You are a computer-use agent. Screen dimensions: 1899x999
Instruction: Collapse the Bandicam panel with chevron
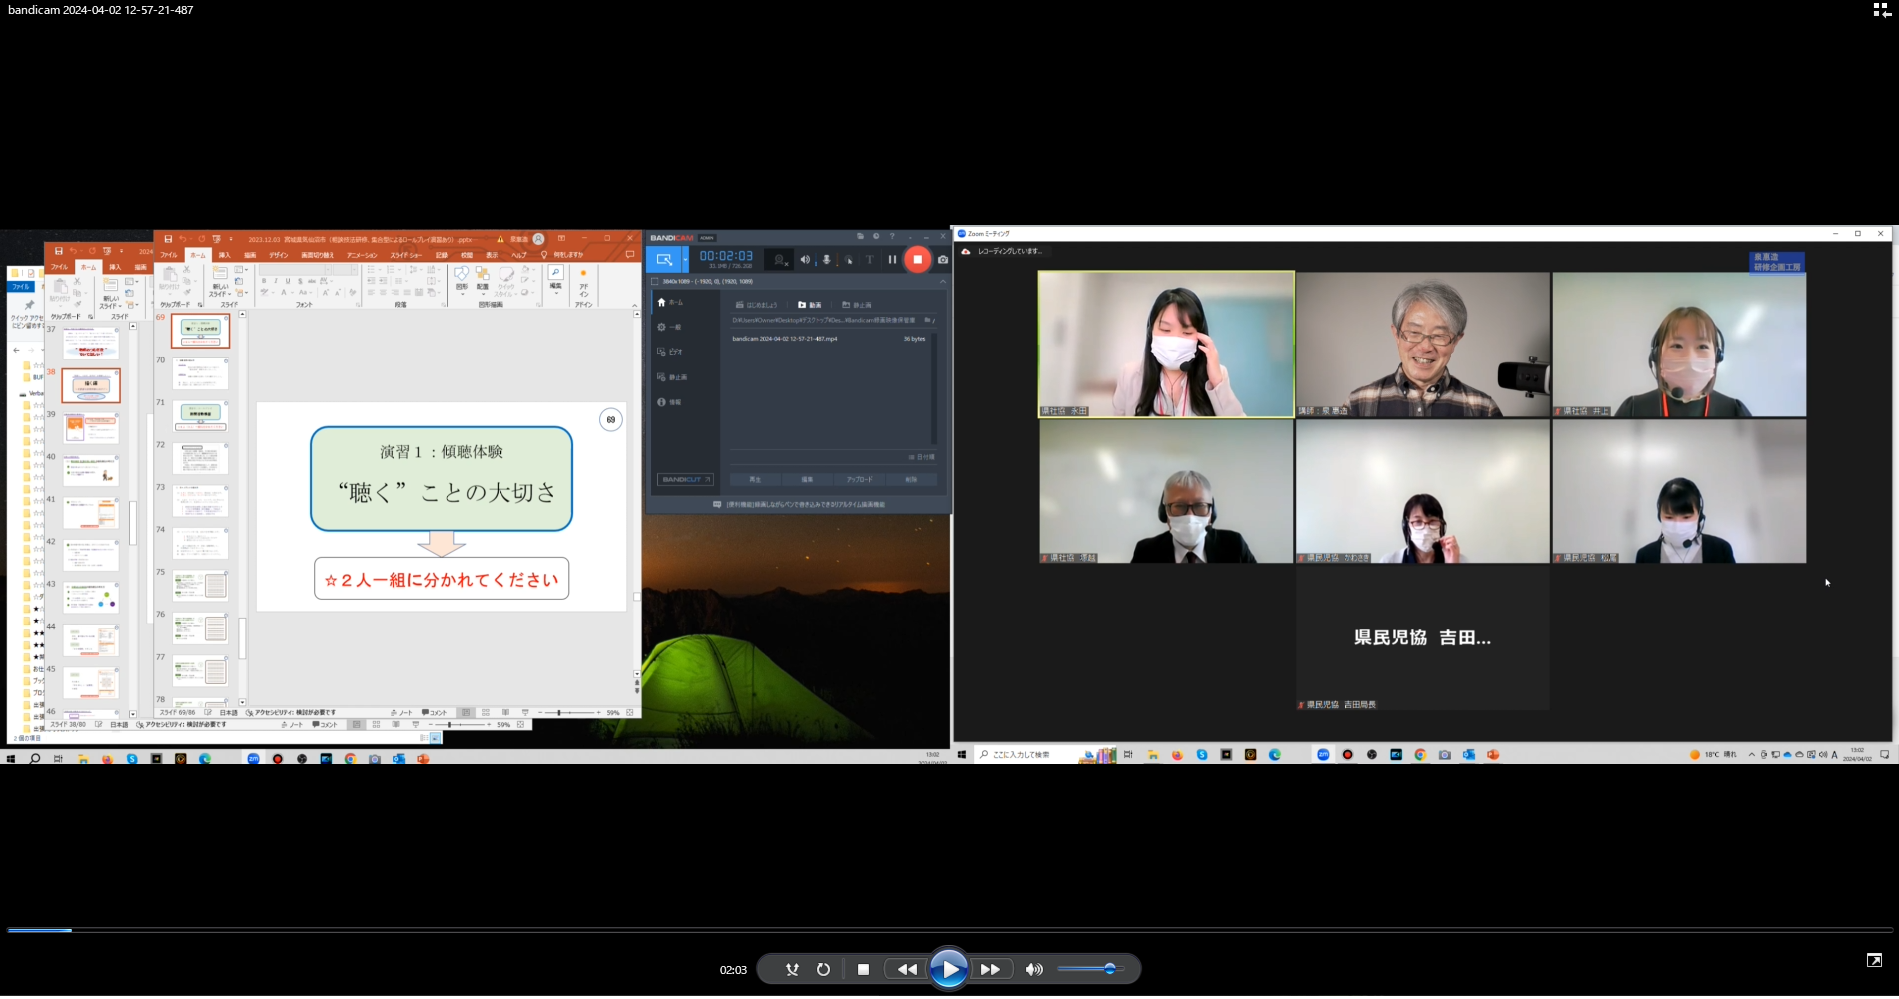942,282
